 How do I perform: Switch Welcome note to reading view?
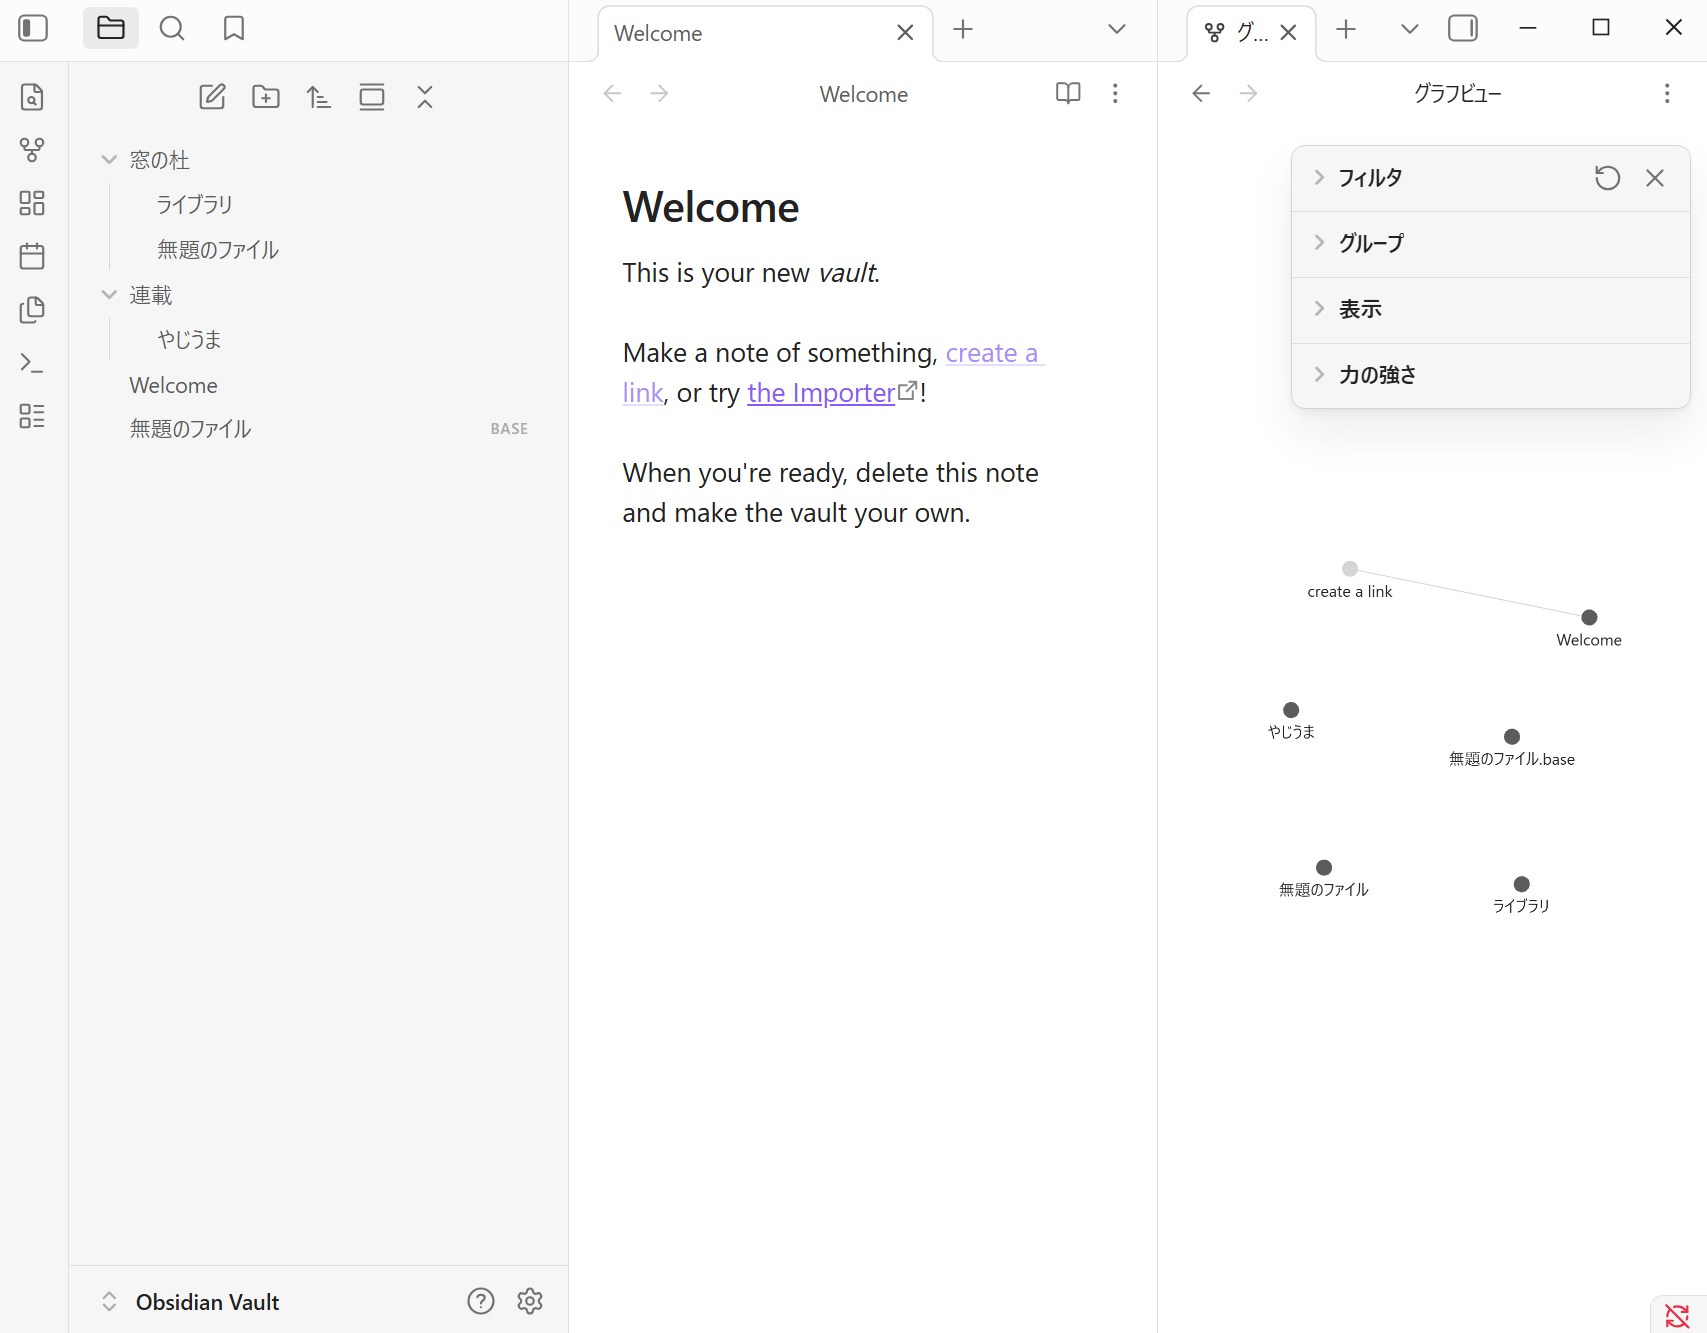(x=1068, y=93)
